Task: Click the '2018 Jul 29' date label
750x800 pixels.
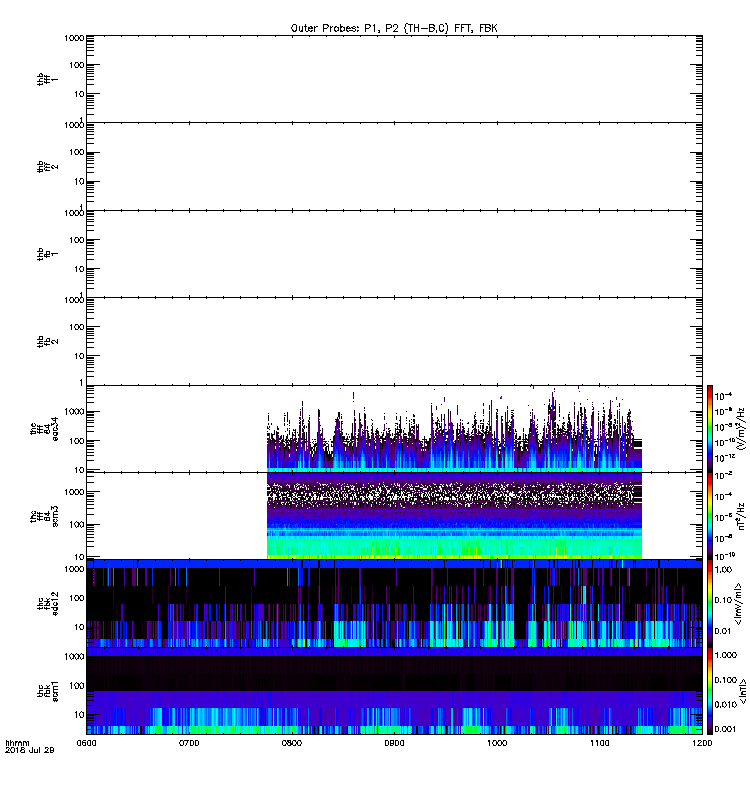Action: [30, 750]
